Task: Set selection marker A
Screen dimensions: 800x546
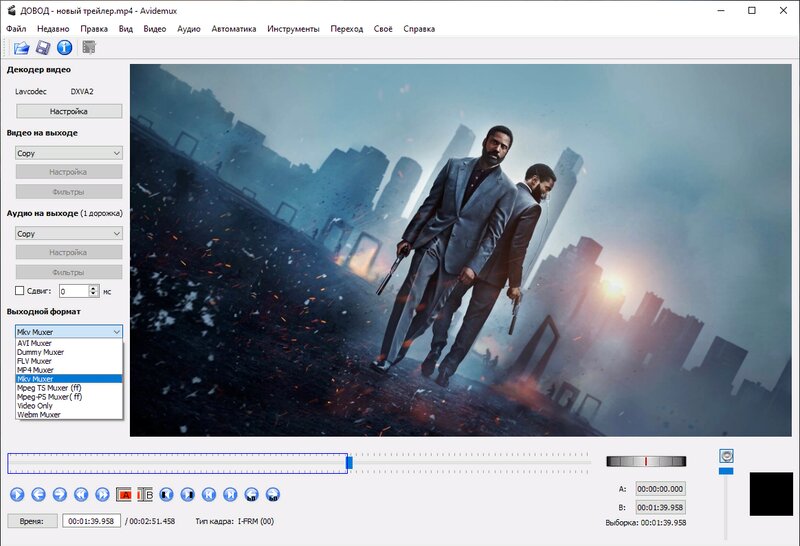Action: pos(124,494)
